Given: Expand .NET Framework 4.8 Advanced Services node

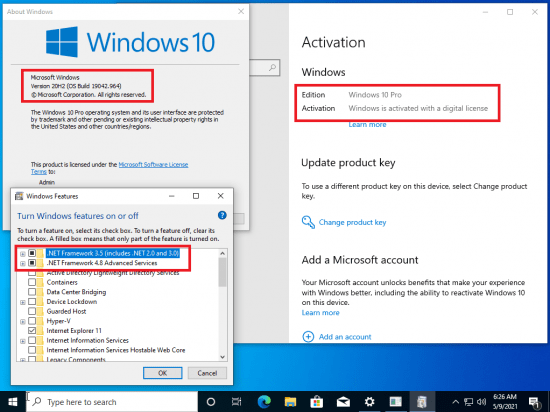Looking at the screenshot, I should tap(23, 263).
